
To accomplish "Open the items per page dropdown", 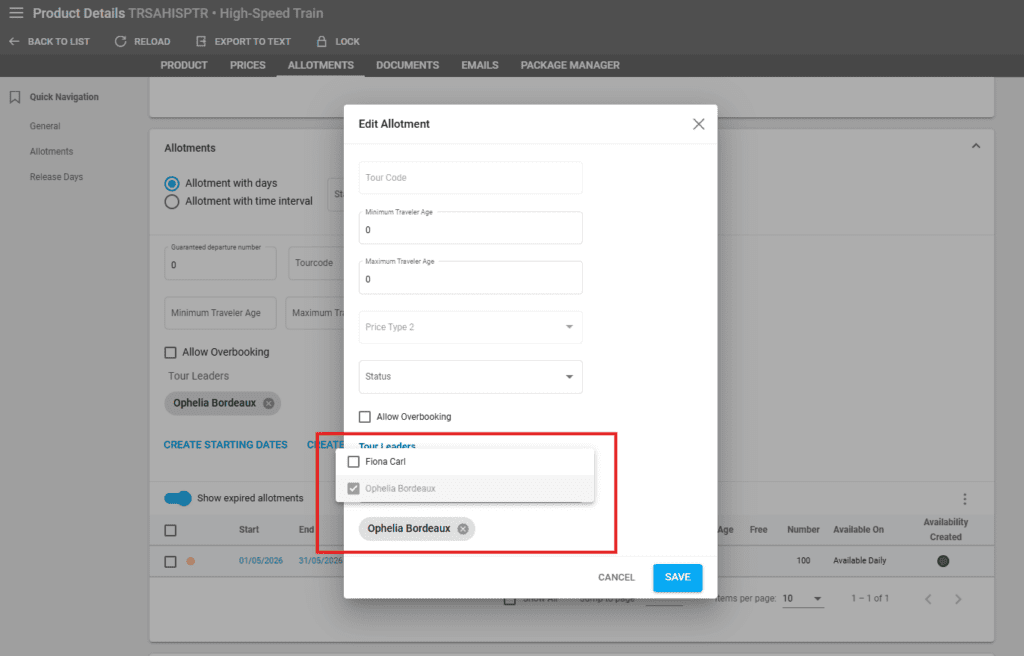I will (802, 598).
